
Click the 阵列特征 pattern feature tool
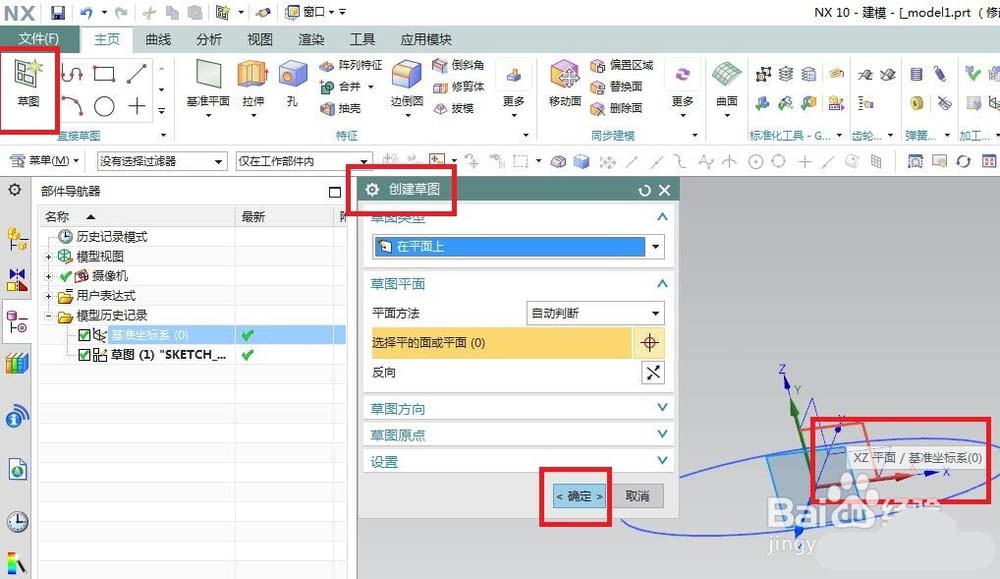click(x=351, y=65)
